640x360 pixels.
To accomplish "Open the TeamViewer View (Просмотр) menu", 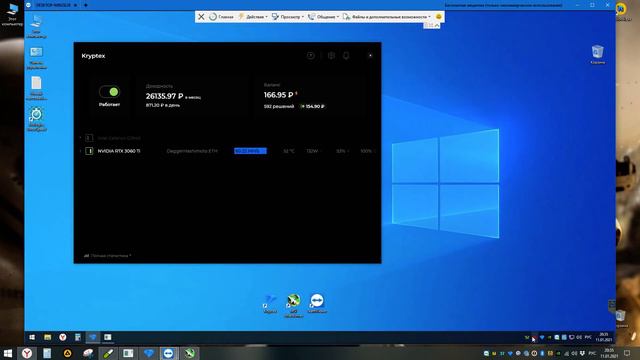I will coord(288,17).
